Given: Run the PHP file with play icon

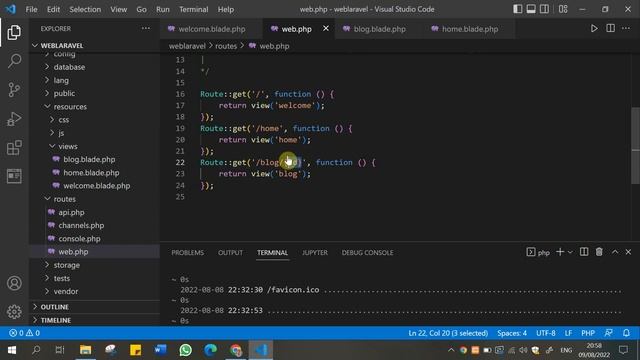Looking at the screenshot, I should coord(594,28).
